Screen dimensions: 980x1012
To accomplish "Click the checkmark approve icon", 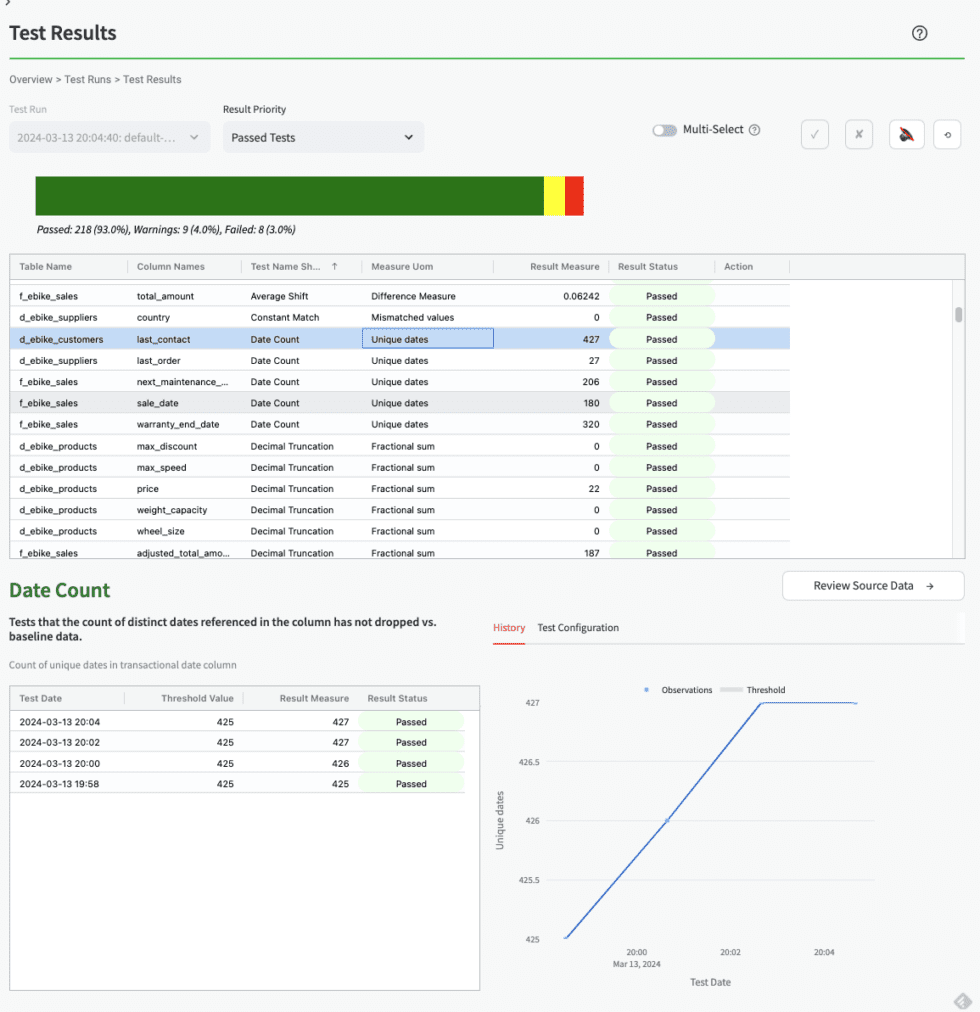I will click(815, 134).
